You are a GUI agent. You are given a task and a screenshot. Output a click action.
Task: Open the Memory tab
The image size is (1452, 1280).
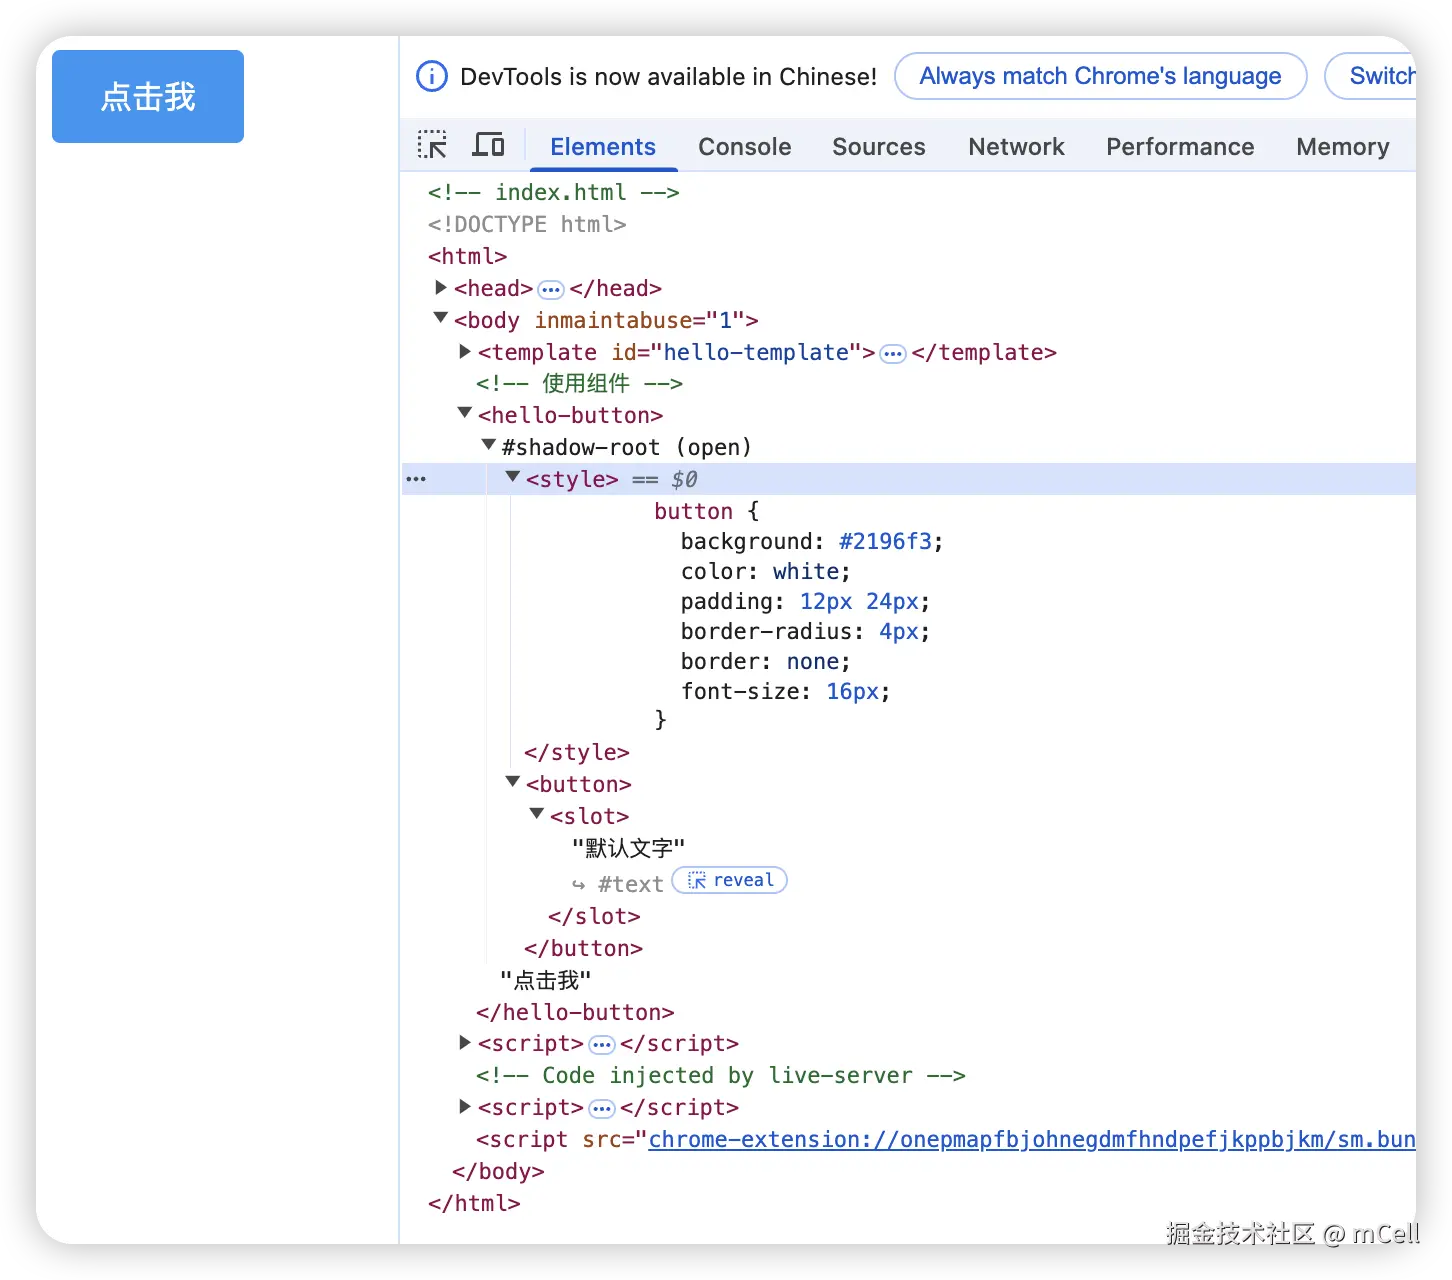pos(1343,147)
